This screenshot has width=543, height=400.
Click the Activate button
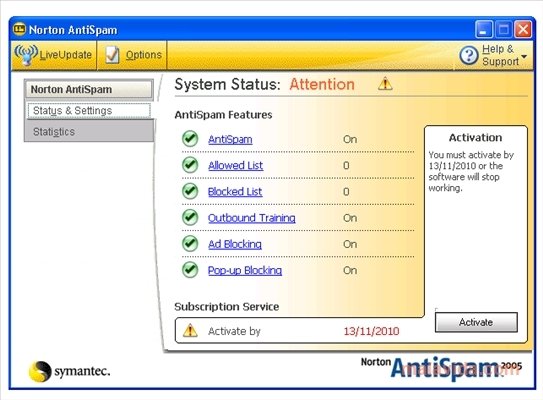pyautogui.click(x=476, y=322)
